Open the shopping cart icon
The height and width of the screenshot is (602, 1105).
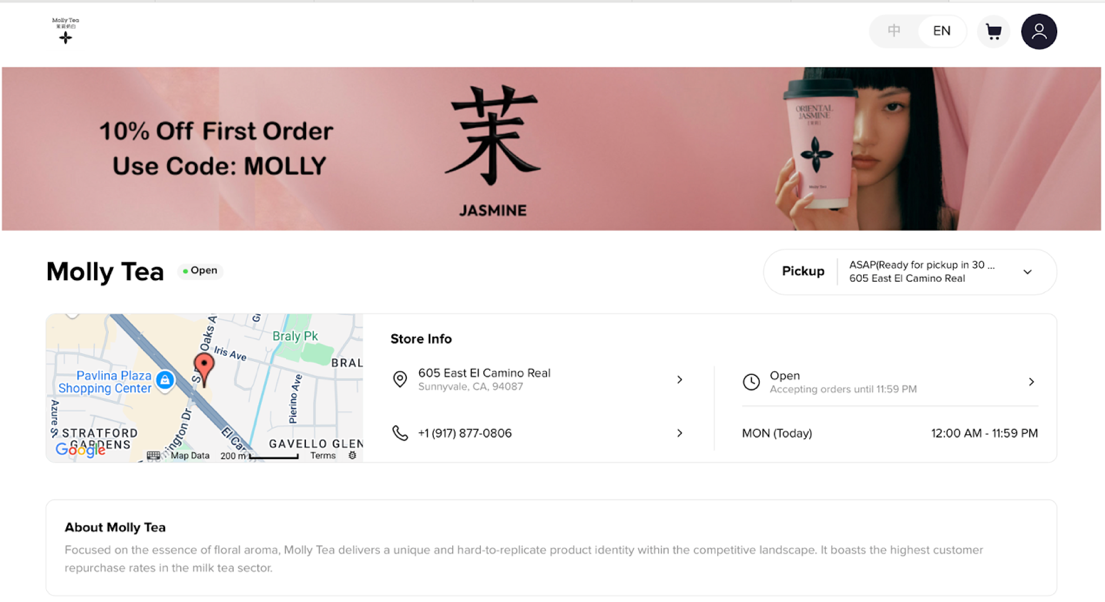click(x=994, y=32)
